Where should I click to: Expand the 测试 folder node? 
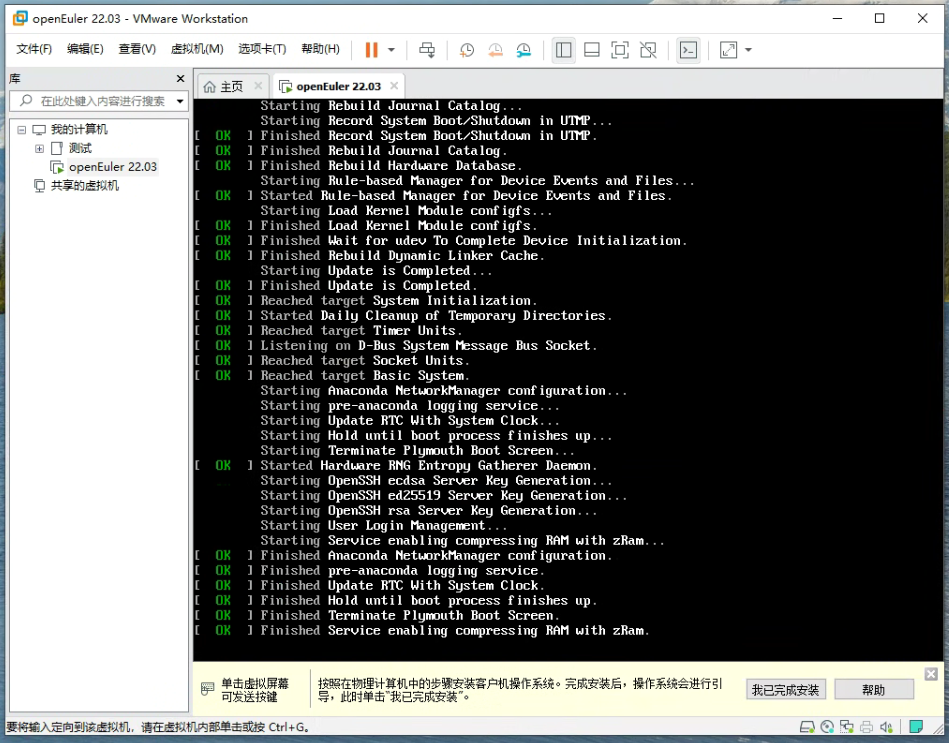pyautogui.click(x=39, y=148)
